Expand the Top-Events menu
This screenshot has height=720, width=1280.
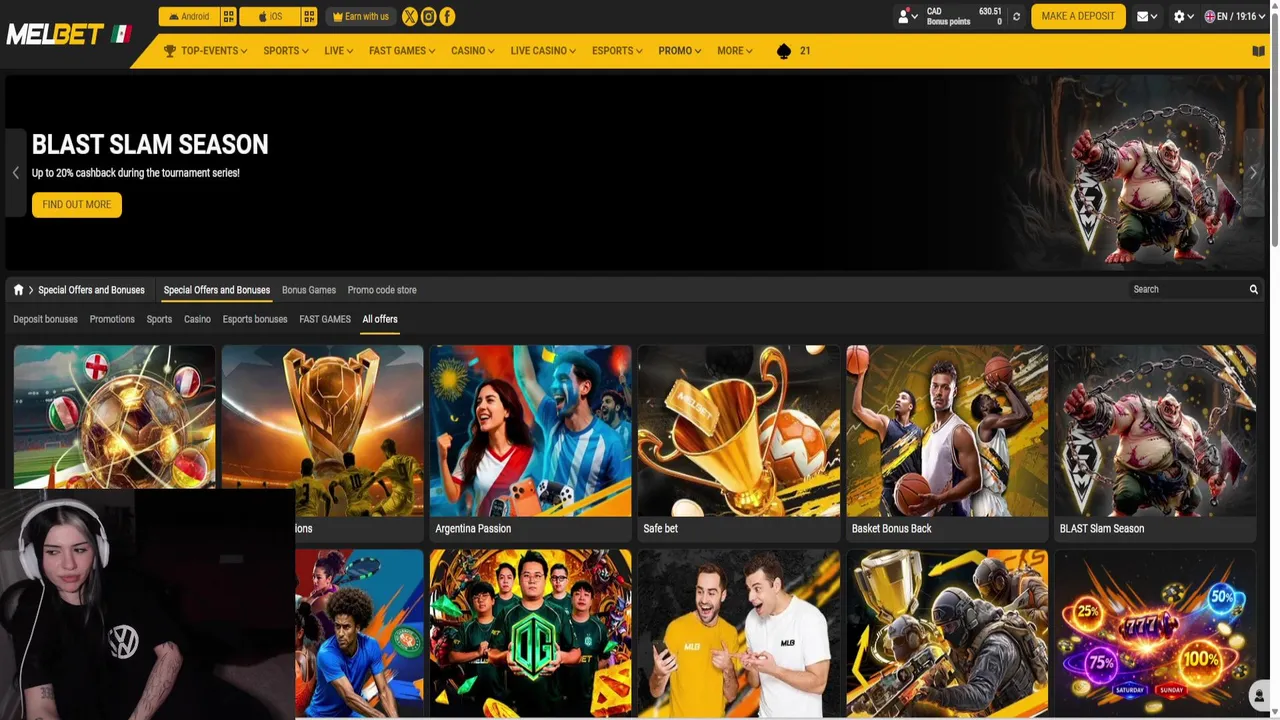coord(205,51)
